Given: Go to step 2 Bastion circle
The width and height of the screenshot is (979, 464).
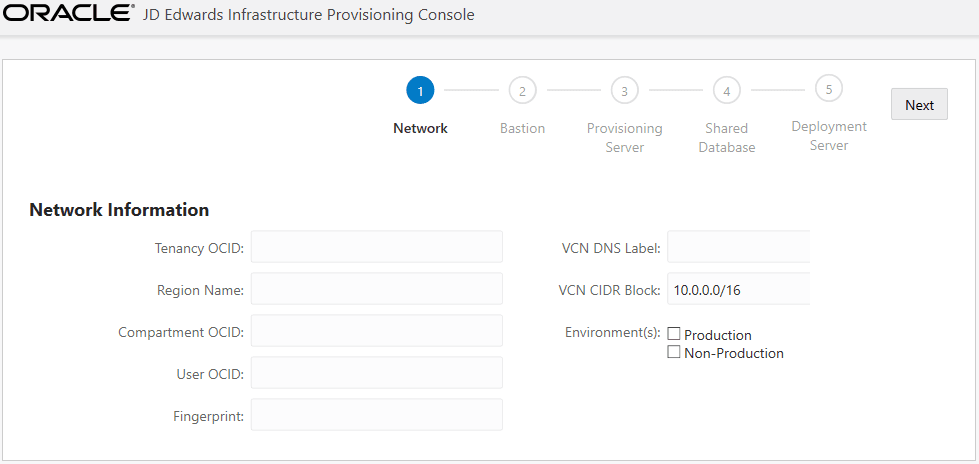Looking at the screenshot, I should click(523, 91).
